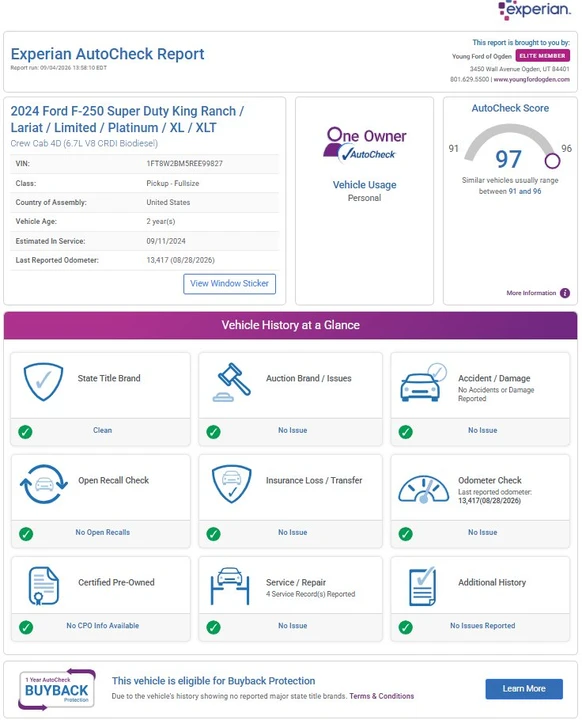Open the Terms & Conditions link

click(x=381, y=696)
